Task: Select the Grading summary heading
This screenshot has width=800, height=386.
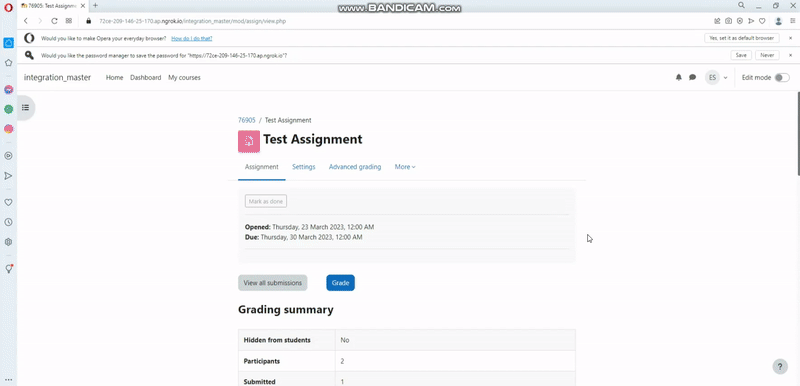Action: coord(286,310)
